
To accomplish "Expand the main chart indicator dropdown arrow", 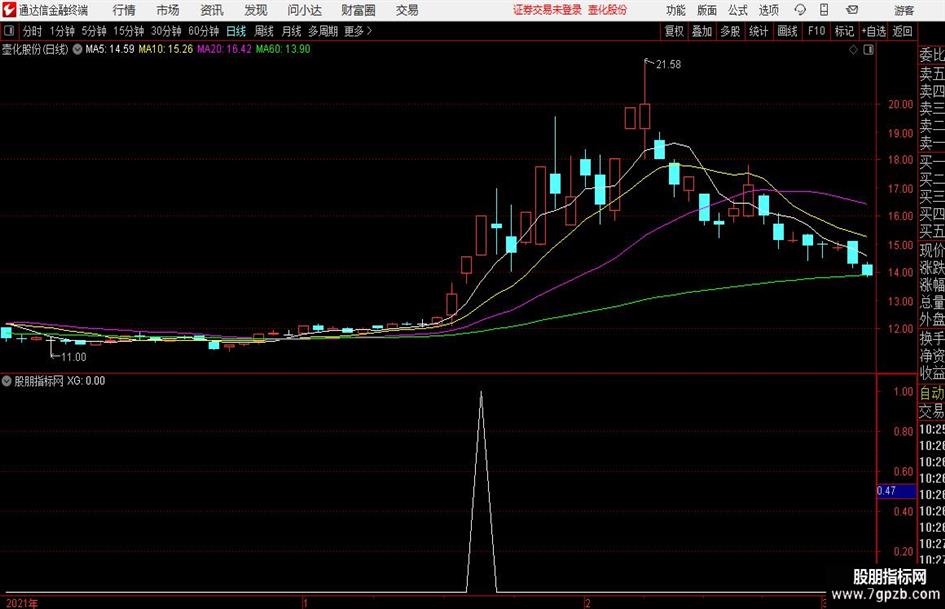I will (77, 49).
